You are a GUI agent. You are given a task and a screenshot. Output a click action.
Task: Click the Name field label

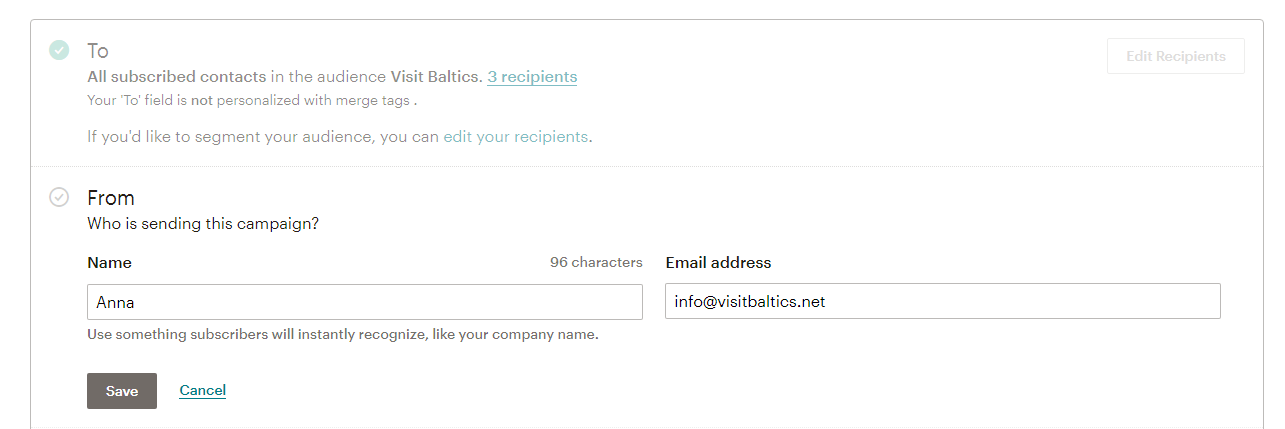109,263
